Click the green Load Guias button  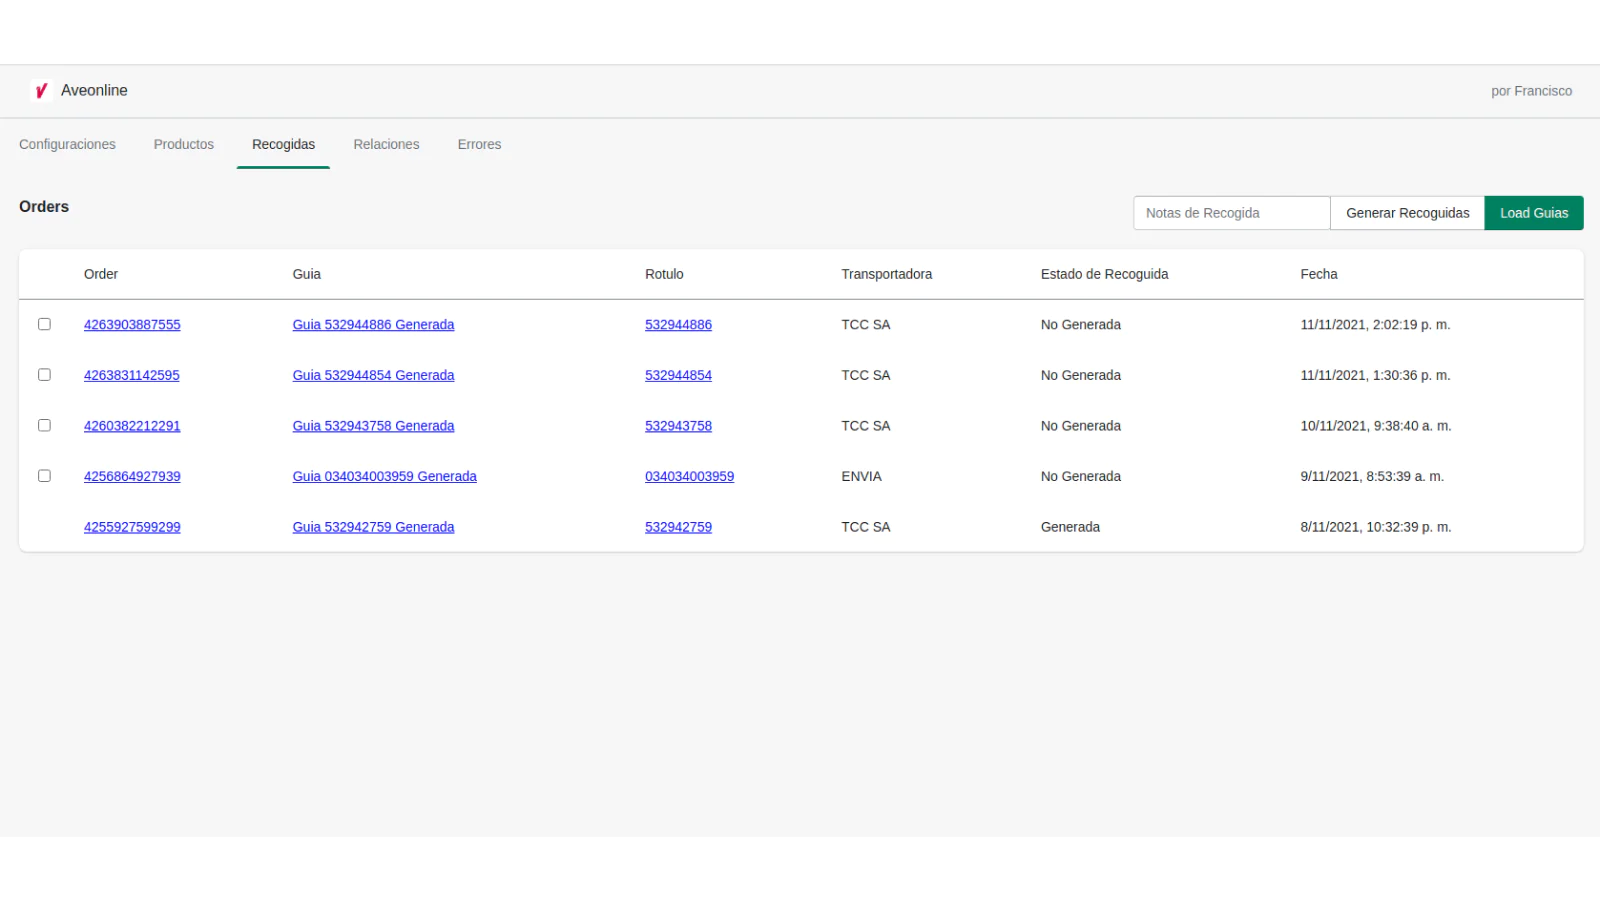click(1533, 213)
